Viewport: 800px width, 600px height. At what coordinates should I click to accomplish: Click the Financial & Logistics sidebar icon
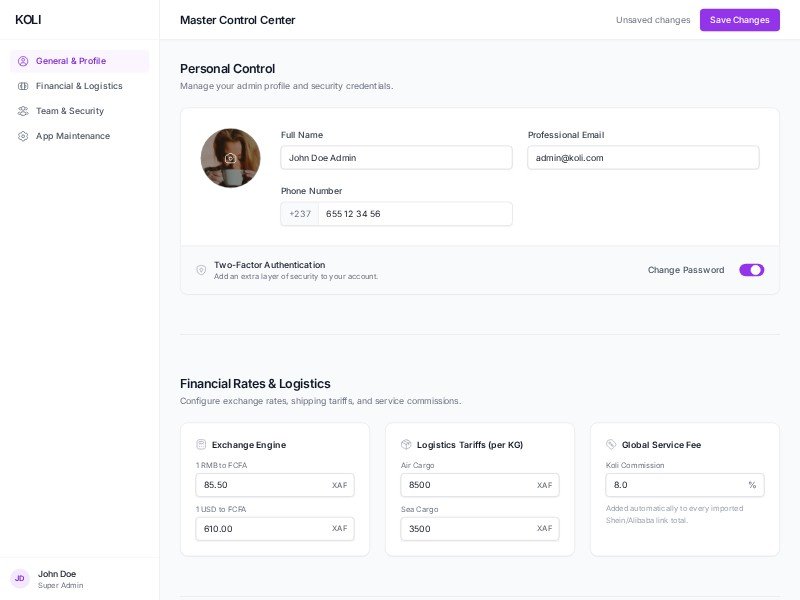click(x=23, y=86)
